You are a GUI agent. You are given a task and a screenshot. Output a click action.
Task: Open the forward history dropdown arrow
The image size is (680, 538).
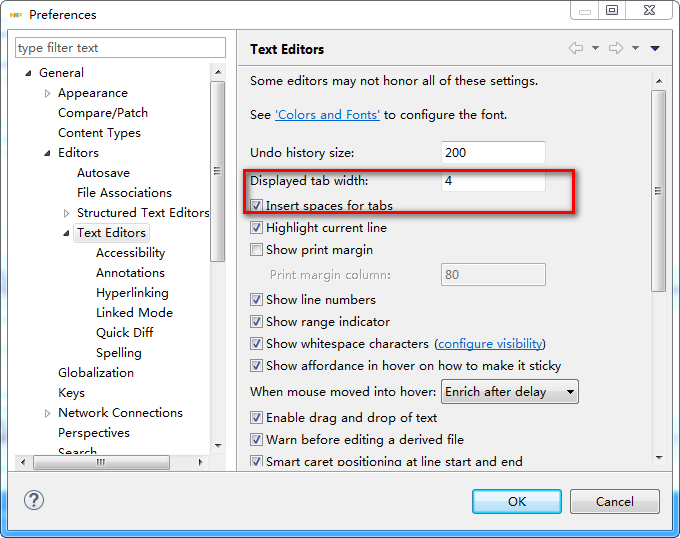[x=635, y=48]
